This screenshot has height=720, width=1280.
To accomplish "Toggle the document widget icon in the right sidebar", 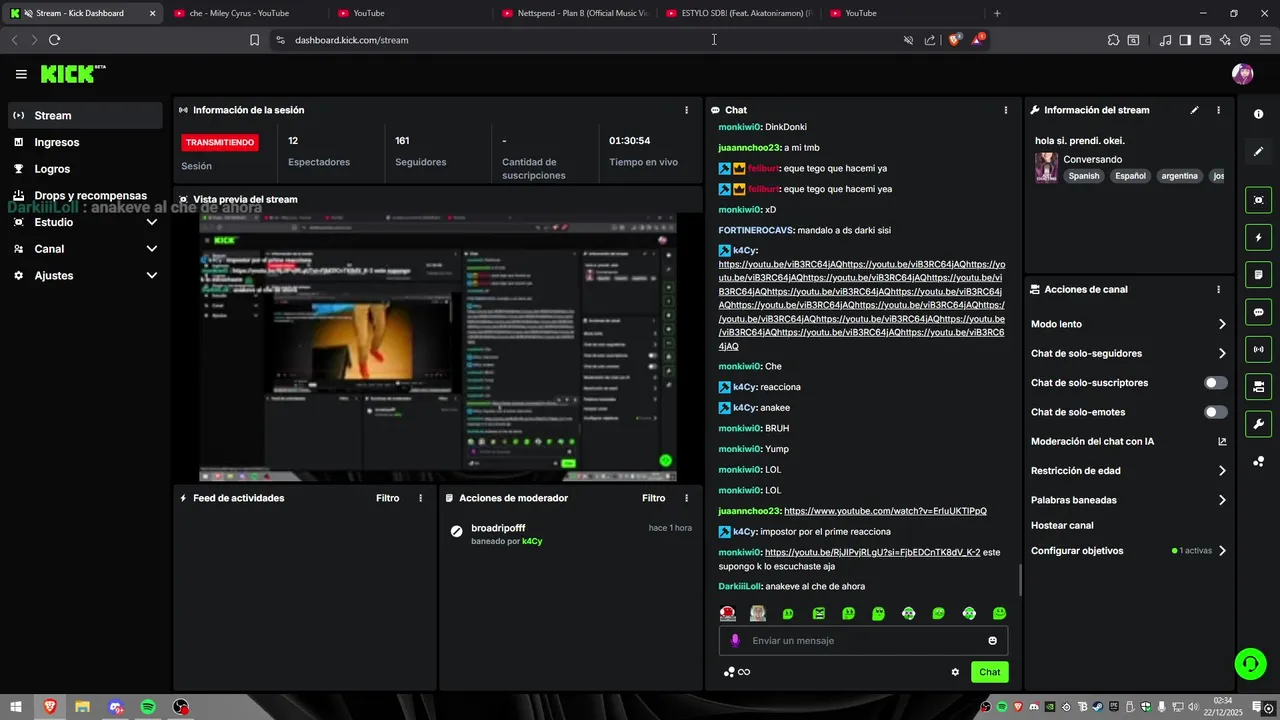I will pos(1258,274).
